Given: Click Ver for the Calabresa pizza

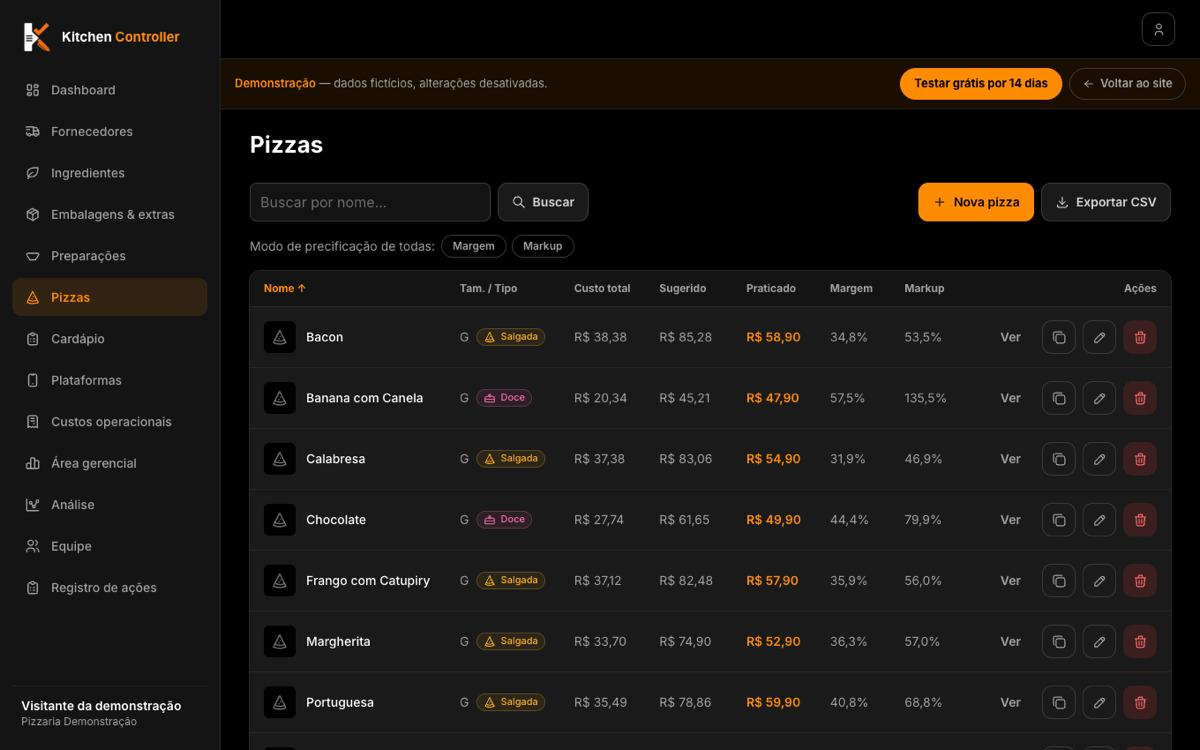Looking at the screenshot, I should [x=1011, y=459].
